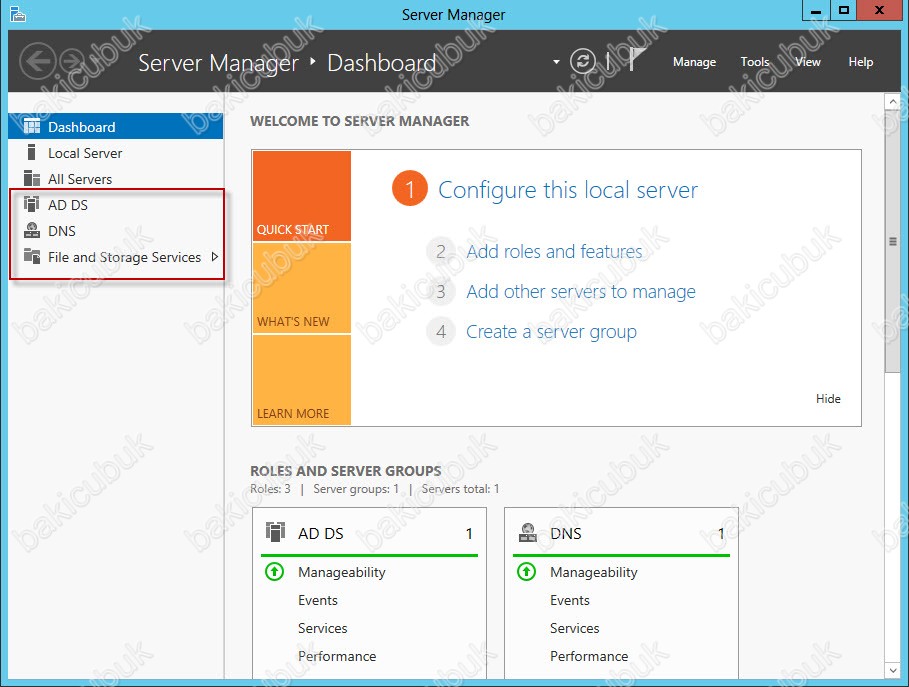Open AD DS in the sidebar

click(116, 205)
